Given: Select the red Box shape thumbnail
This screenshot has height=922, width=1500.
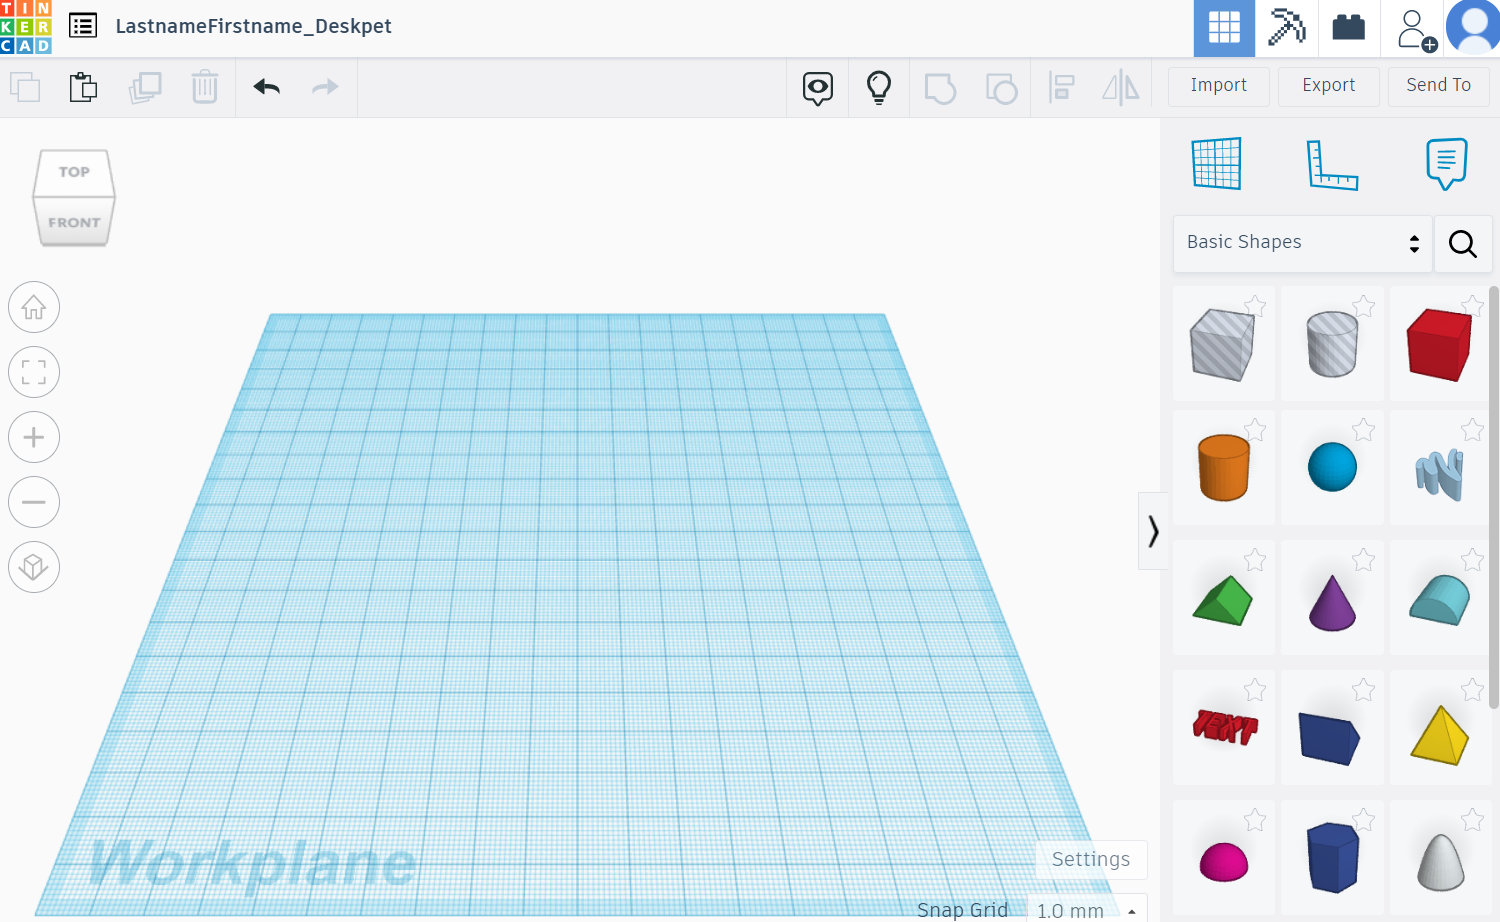Looking at the screenshot, I should click(x=1439, y=343).
